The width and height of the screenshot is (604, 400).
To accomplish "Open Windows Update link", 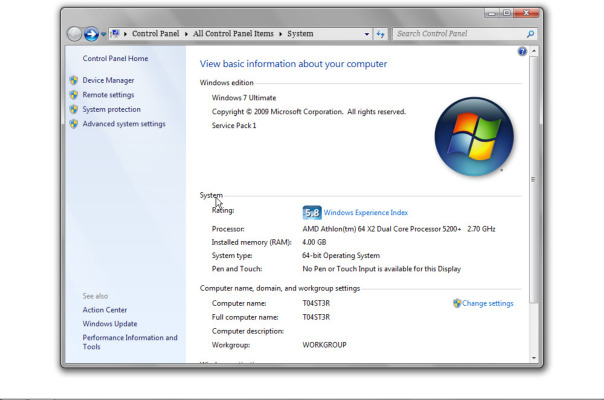I will (x=110, y=324).
